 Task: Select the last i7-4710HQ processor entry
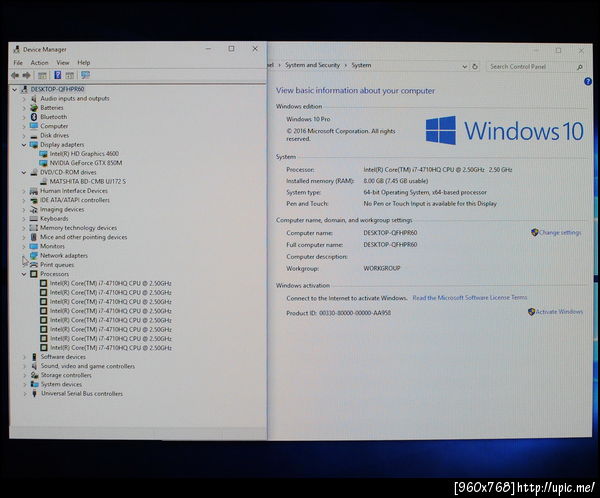coord(111,348)
